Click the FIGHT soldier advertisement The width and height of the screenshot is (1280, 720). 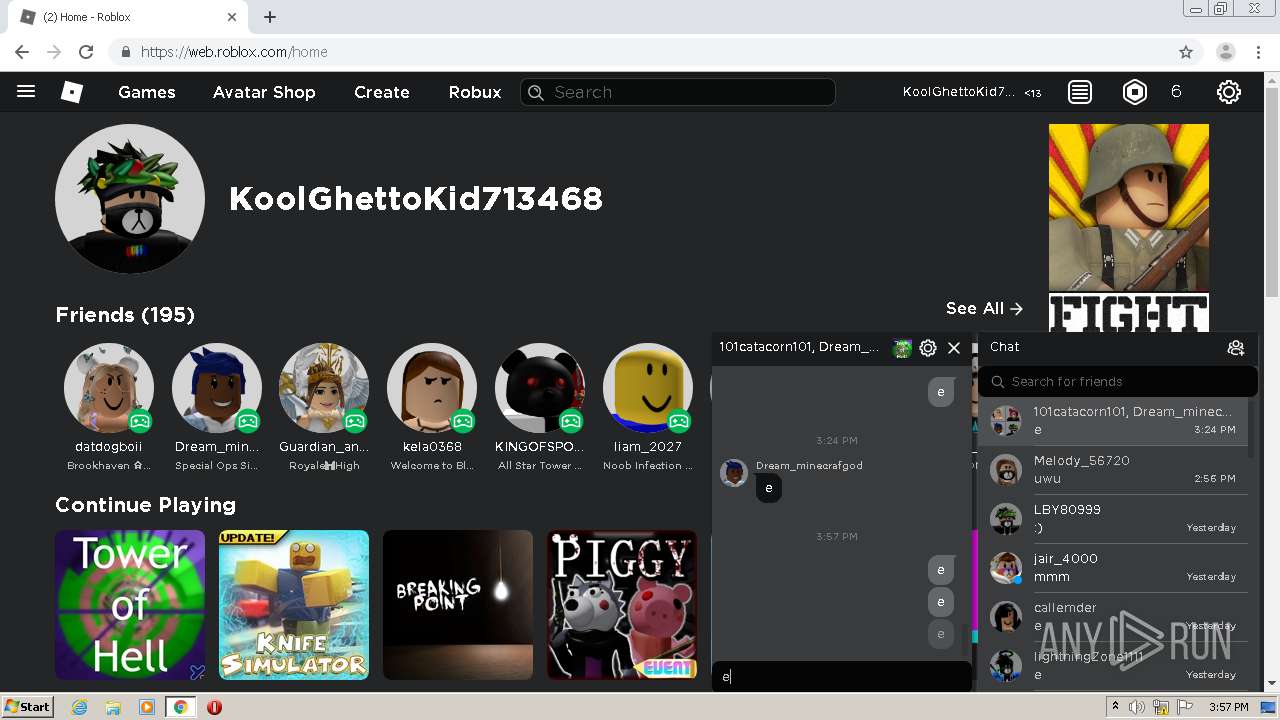coord(1129,227)
